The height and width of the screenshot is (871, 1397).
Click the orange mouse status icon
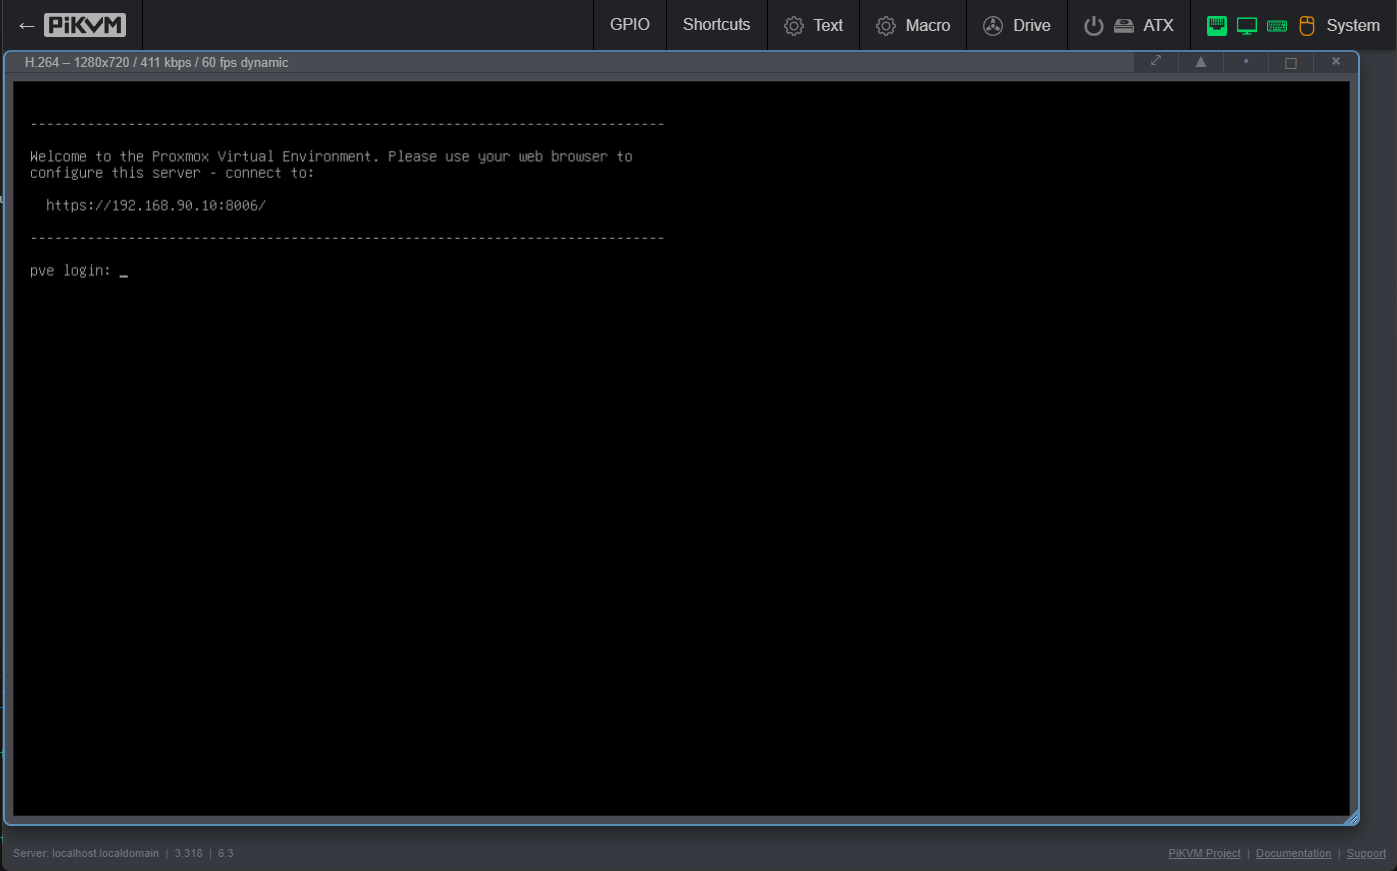[x=1307, y=25]
